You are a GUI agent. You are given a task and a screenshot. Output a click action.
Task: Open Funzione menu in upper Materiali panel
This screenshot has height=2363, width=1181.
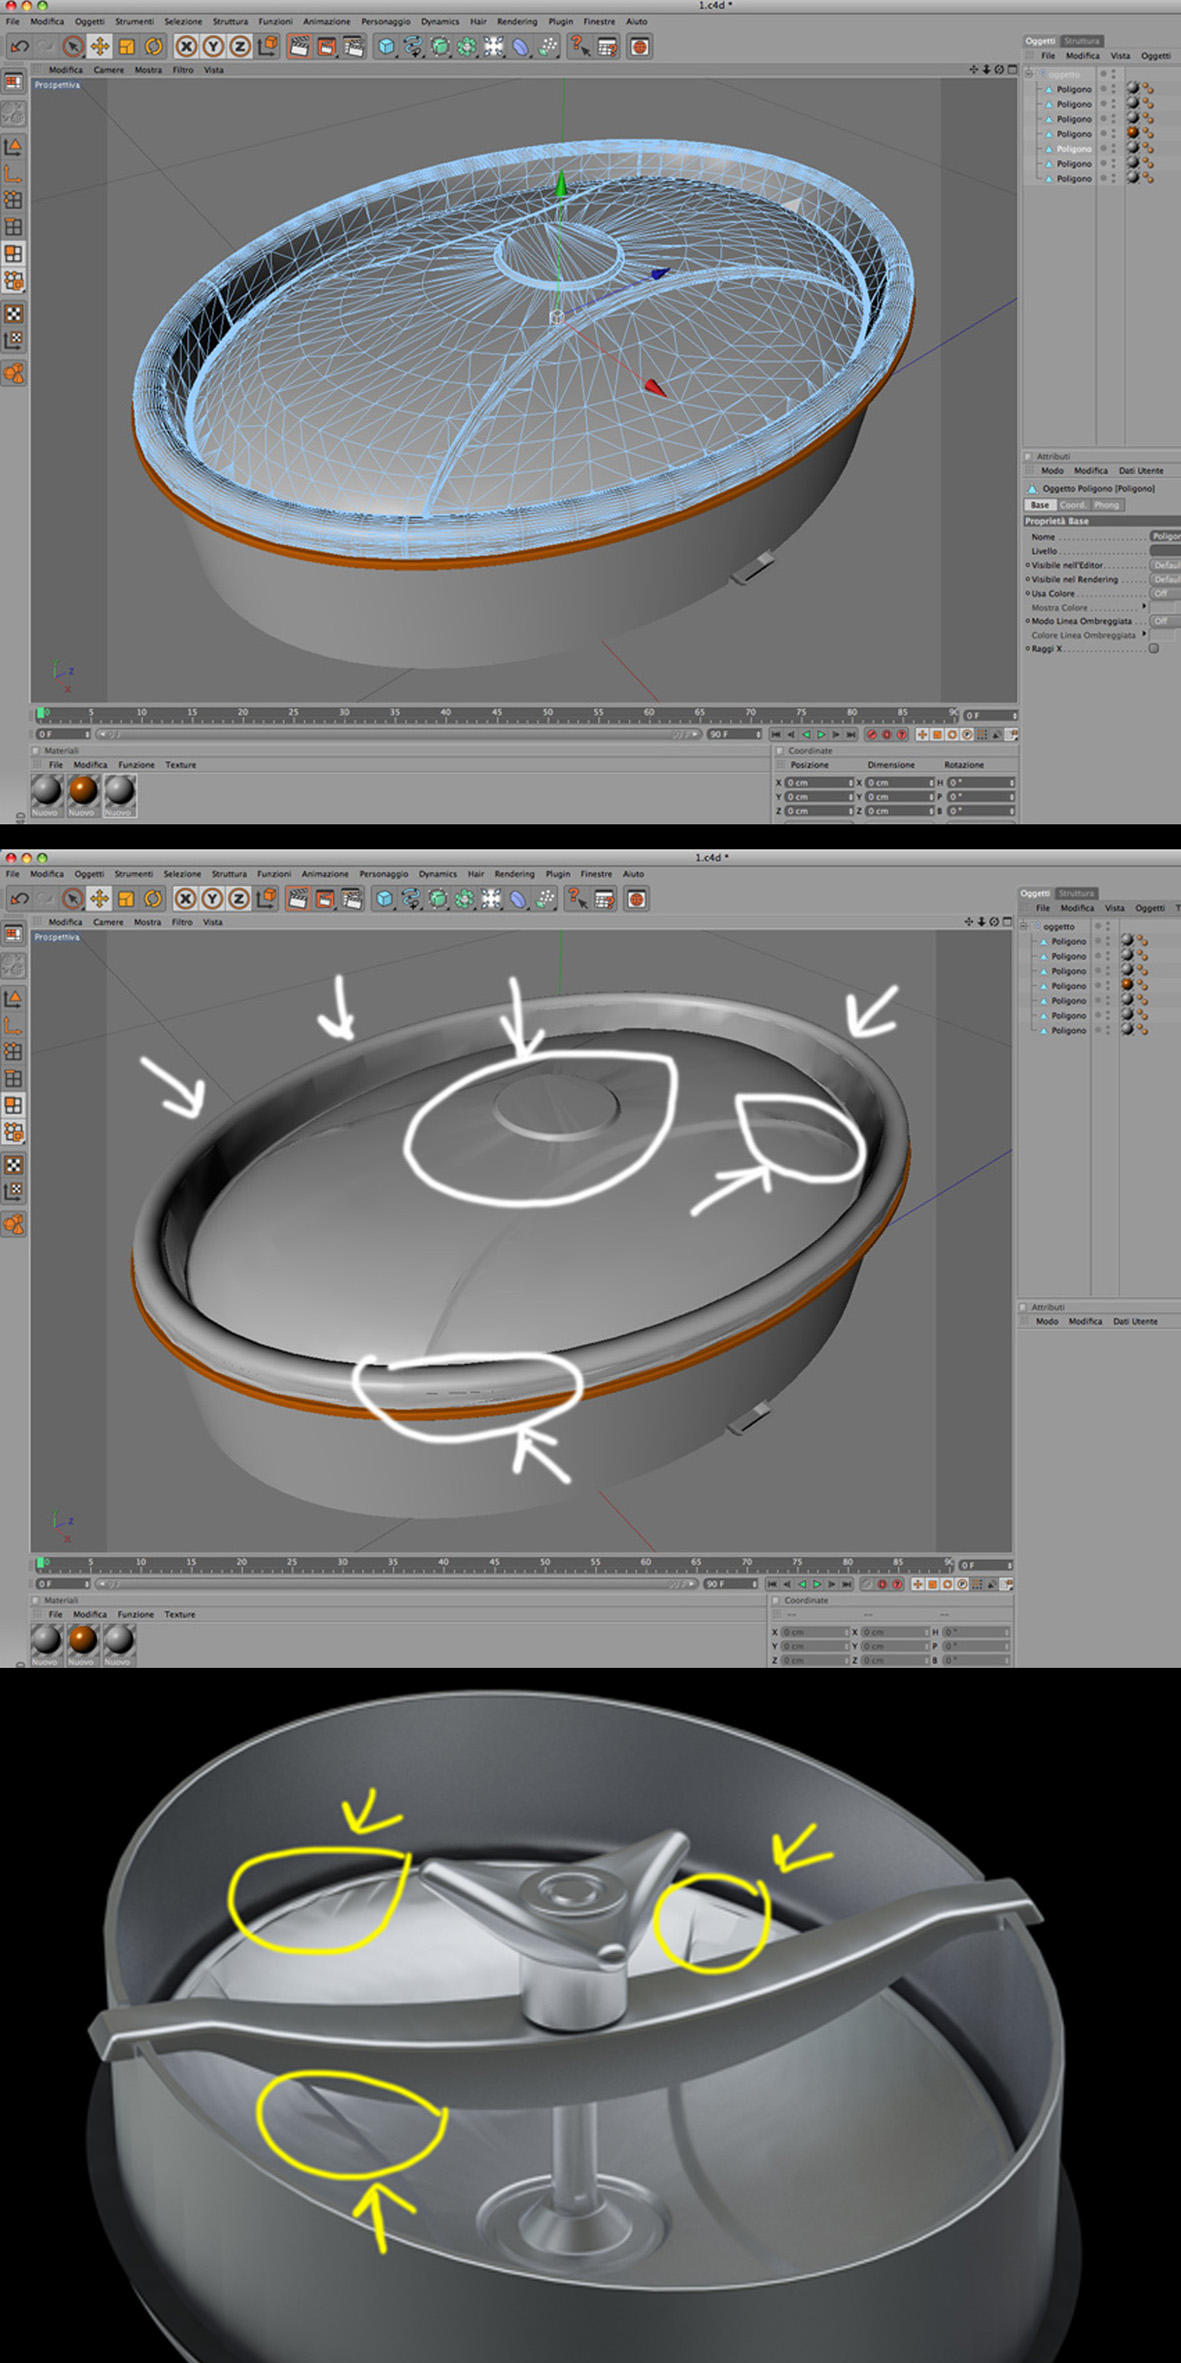136,765
